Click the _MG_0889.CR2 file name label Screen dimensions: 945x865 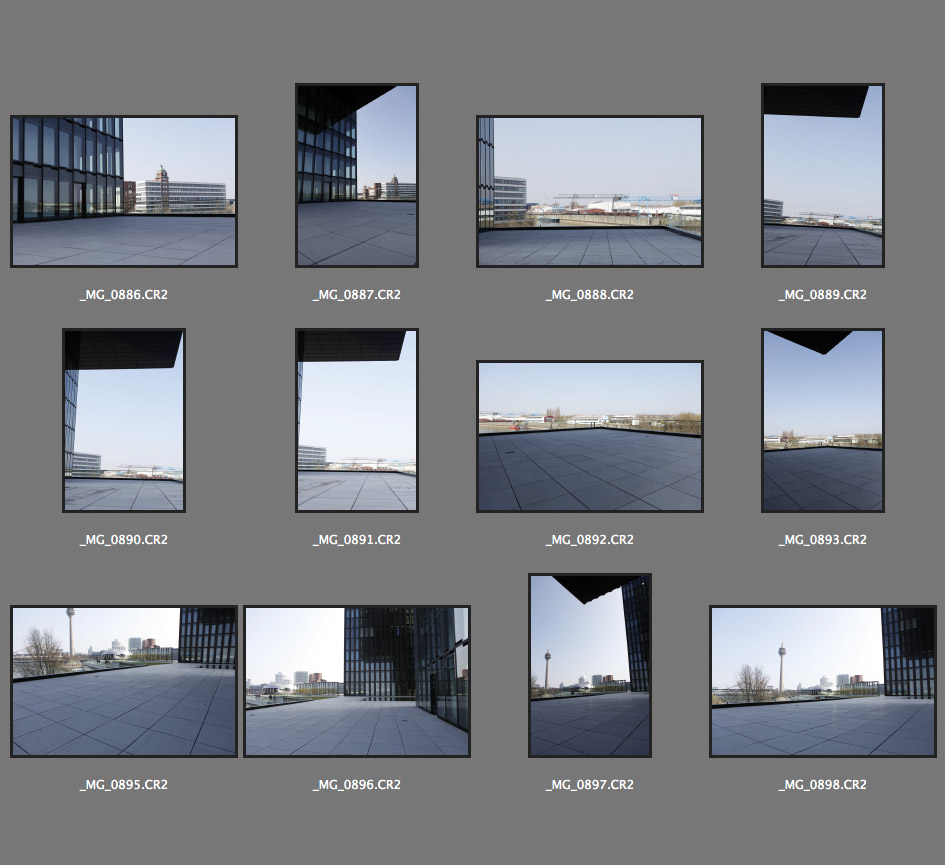823,295
